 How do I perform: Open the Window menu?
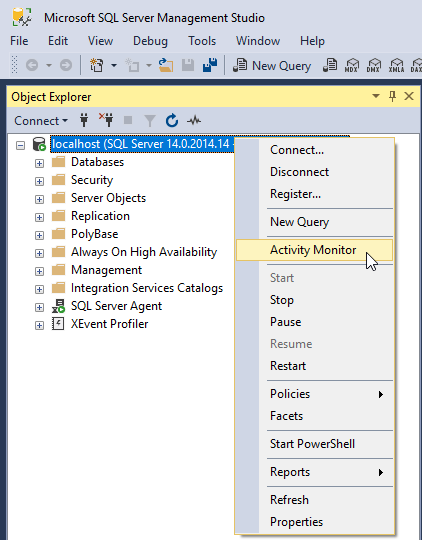pos(258,41)
